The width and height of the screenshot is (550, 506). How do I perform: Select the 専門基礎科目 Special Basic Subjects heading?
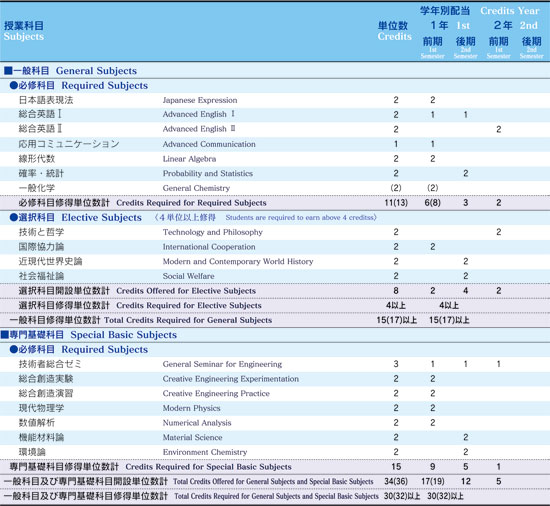89,335
